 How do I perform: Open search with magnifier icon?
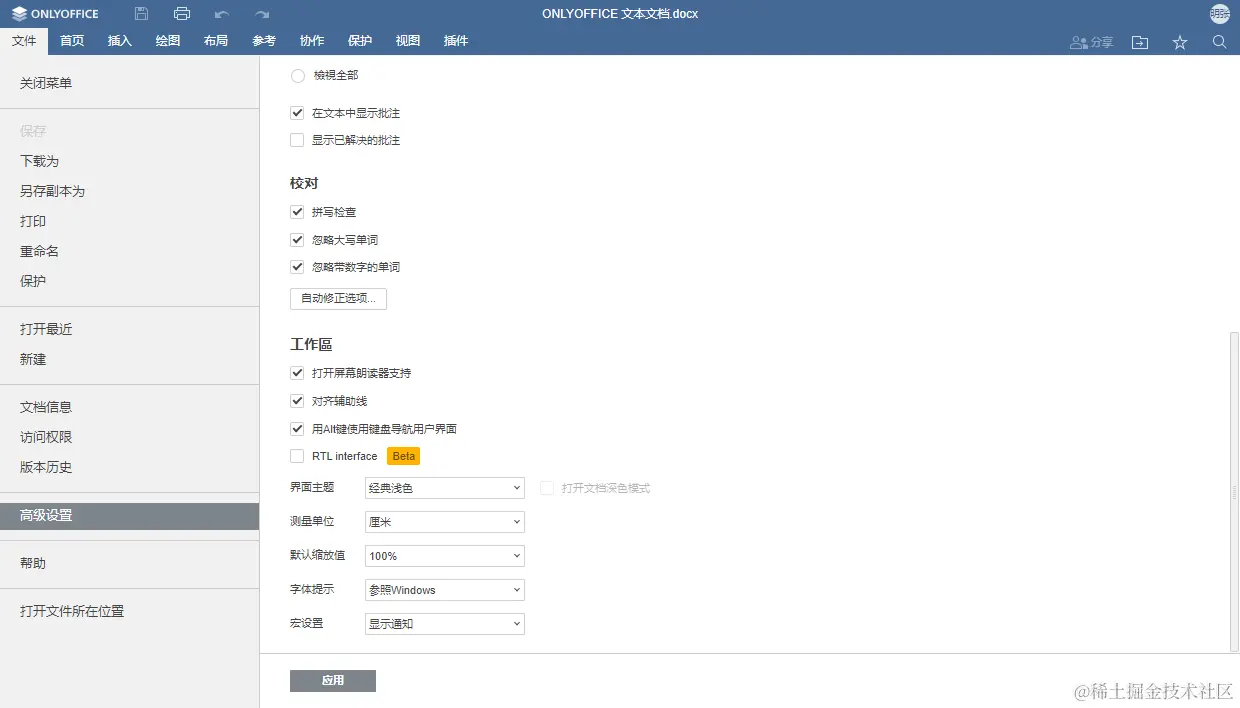coord(1219,42)
